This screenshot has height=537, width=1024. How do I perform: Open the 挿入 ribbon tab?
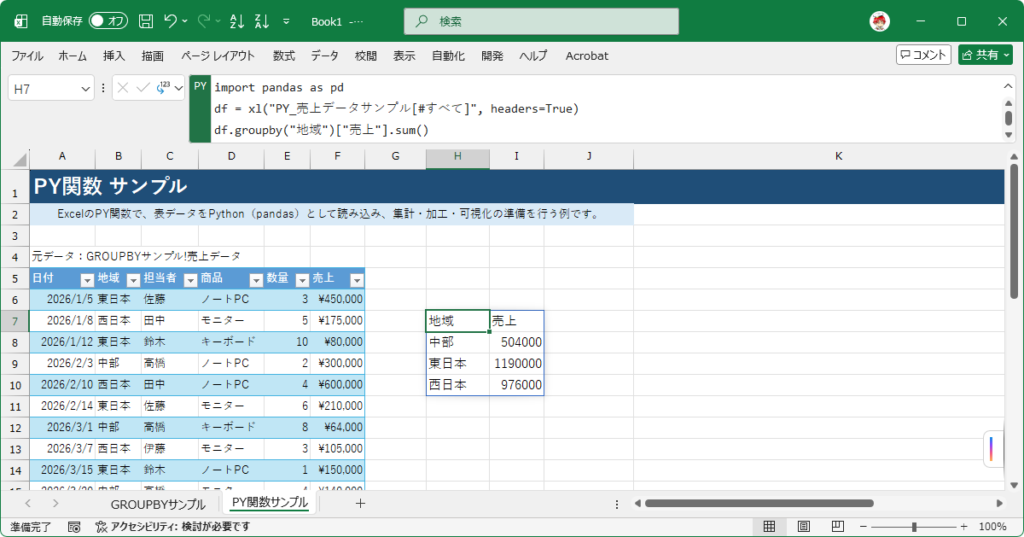click(114, 56)
